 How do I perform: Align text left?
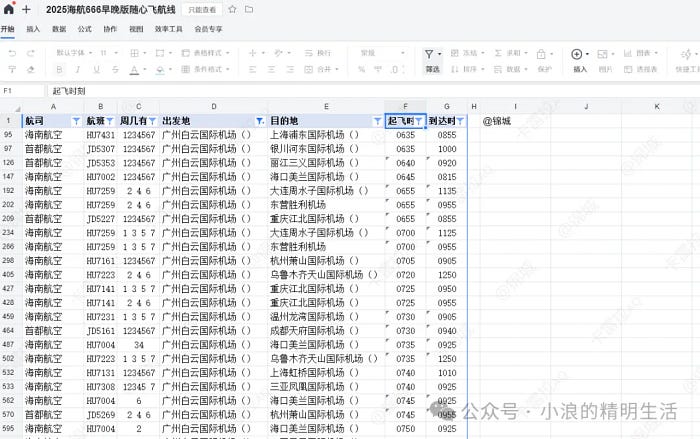click(252, 69)
